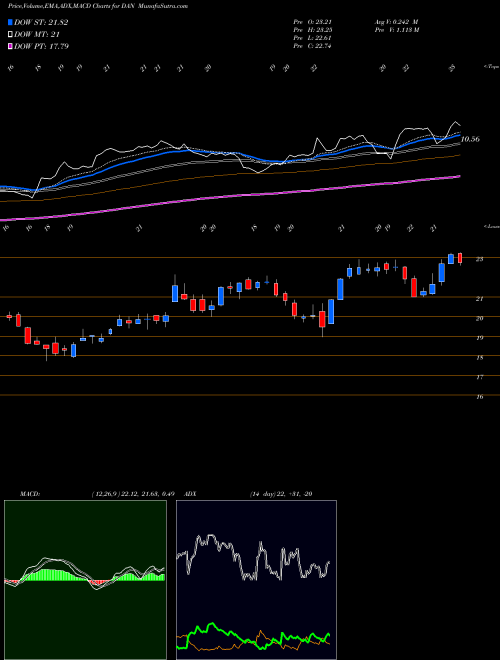Click the price axis label 19

pos(479,338)
